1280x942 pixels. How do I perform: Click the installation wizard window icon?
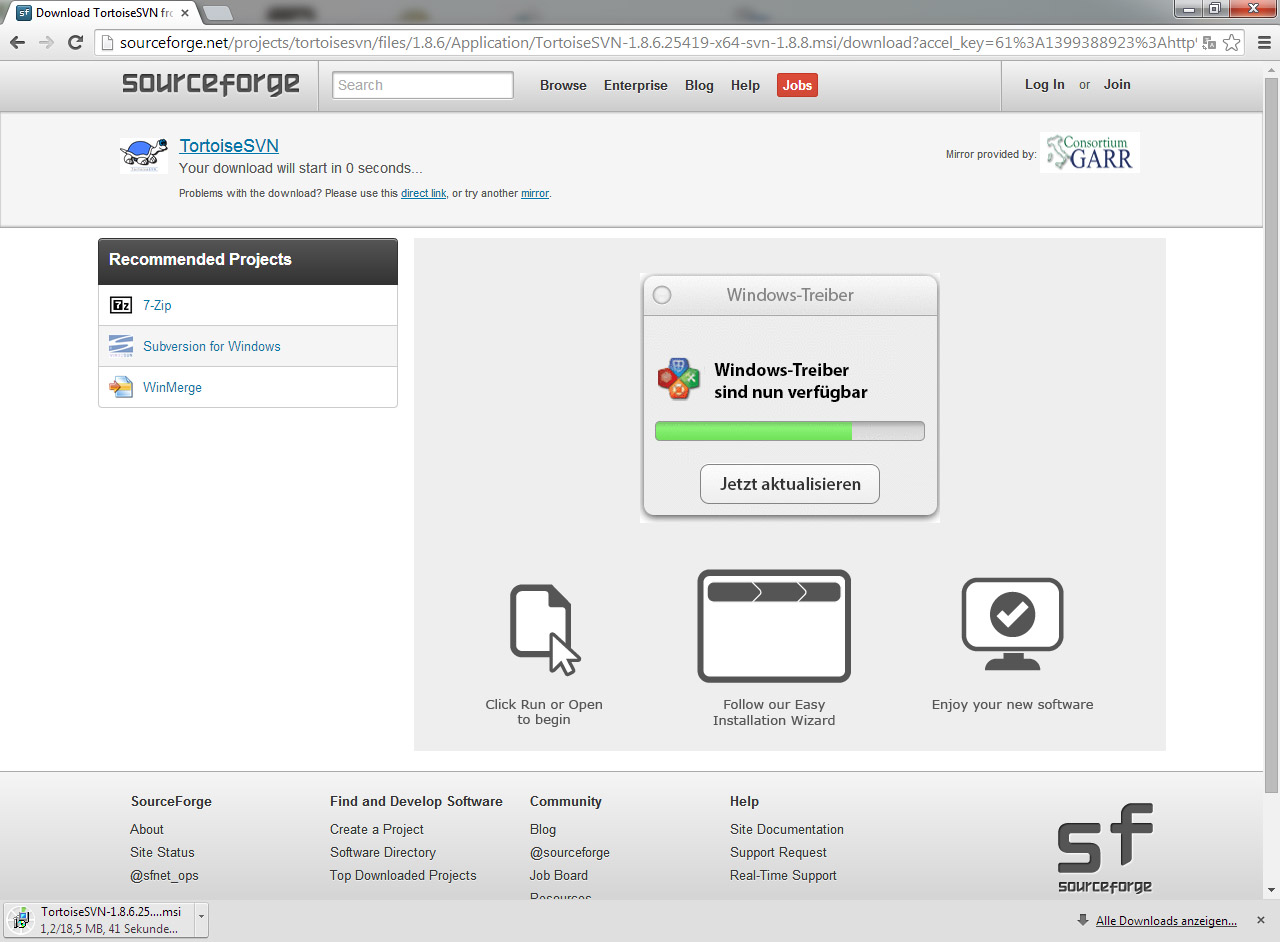774,626
